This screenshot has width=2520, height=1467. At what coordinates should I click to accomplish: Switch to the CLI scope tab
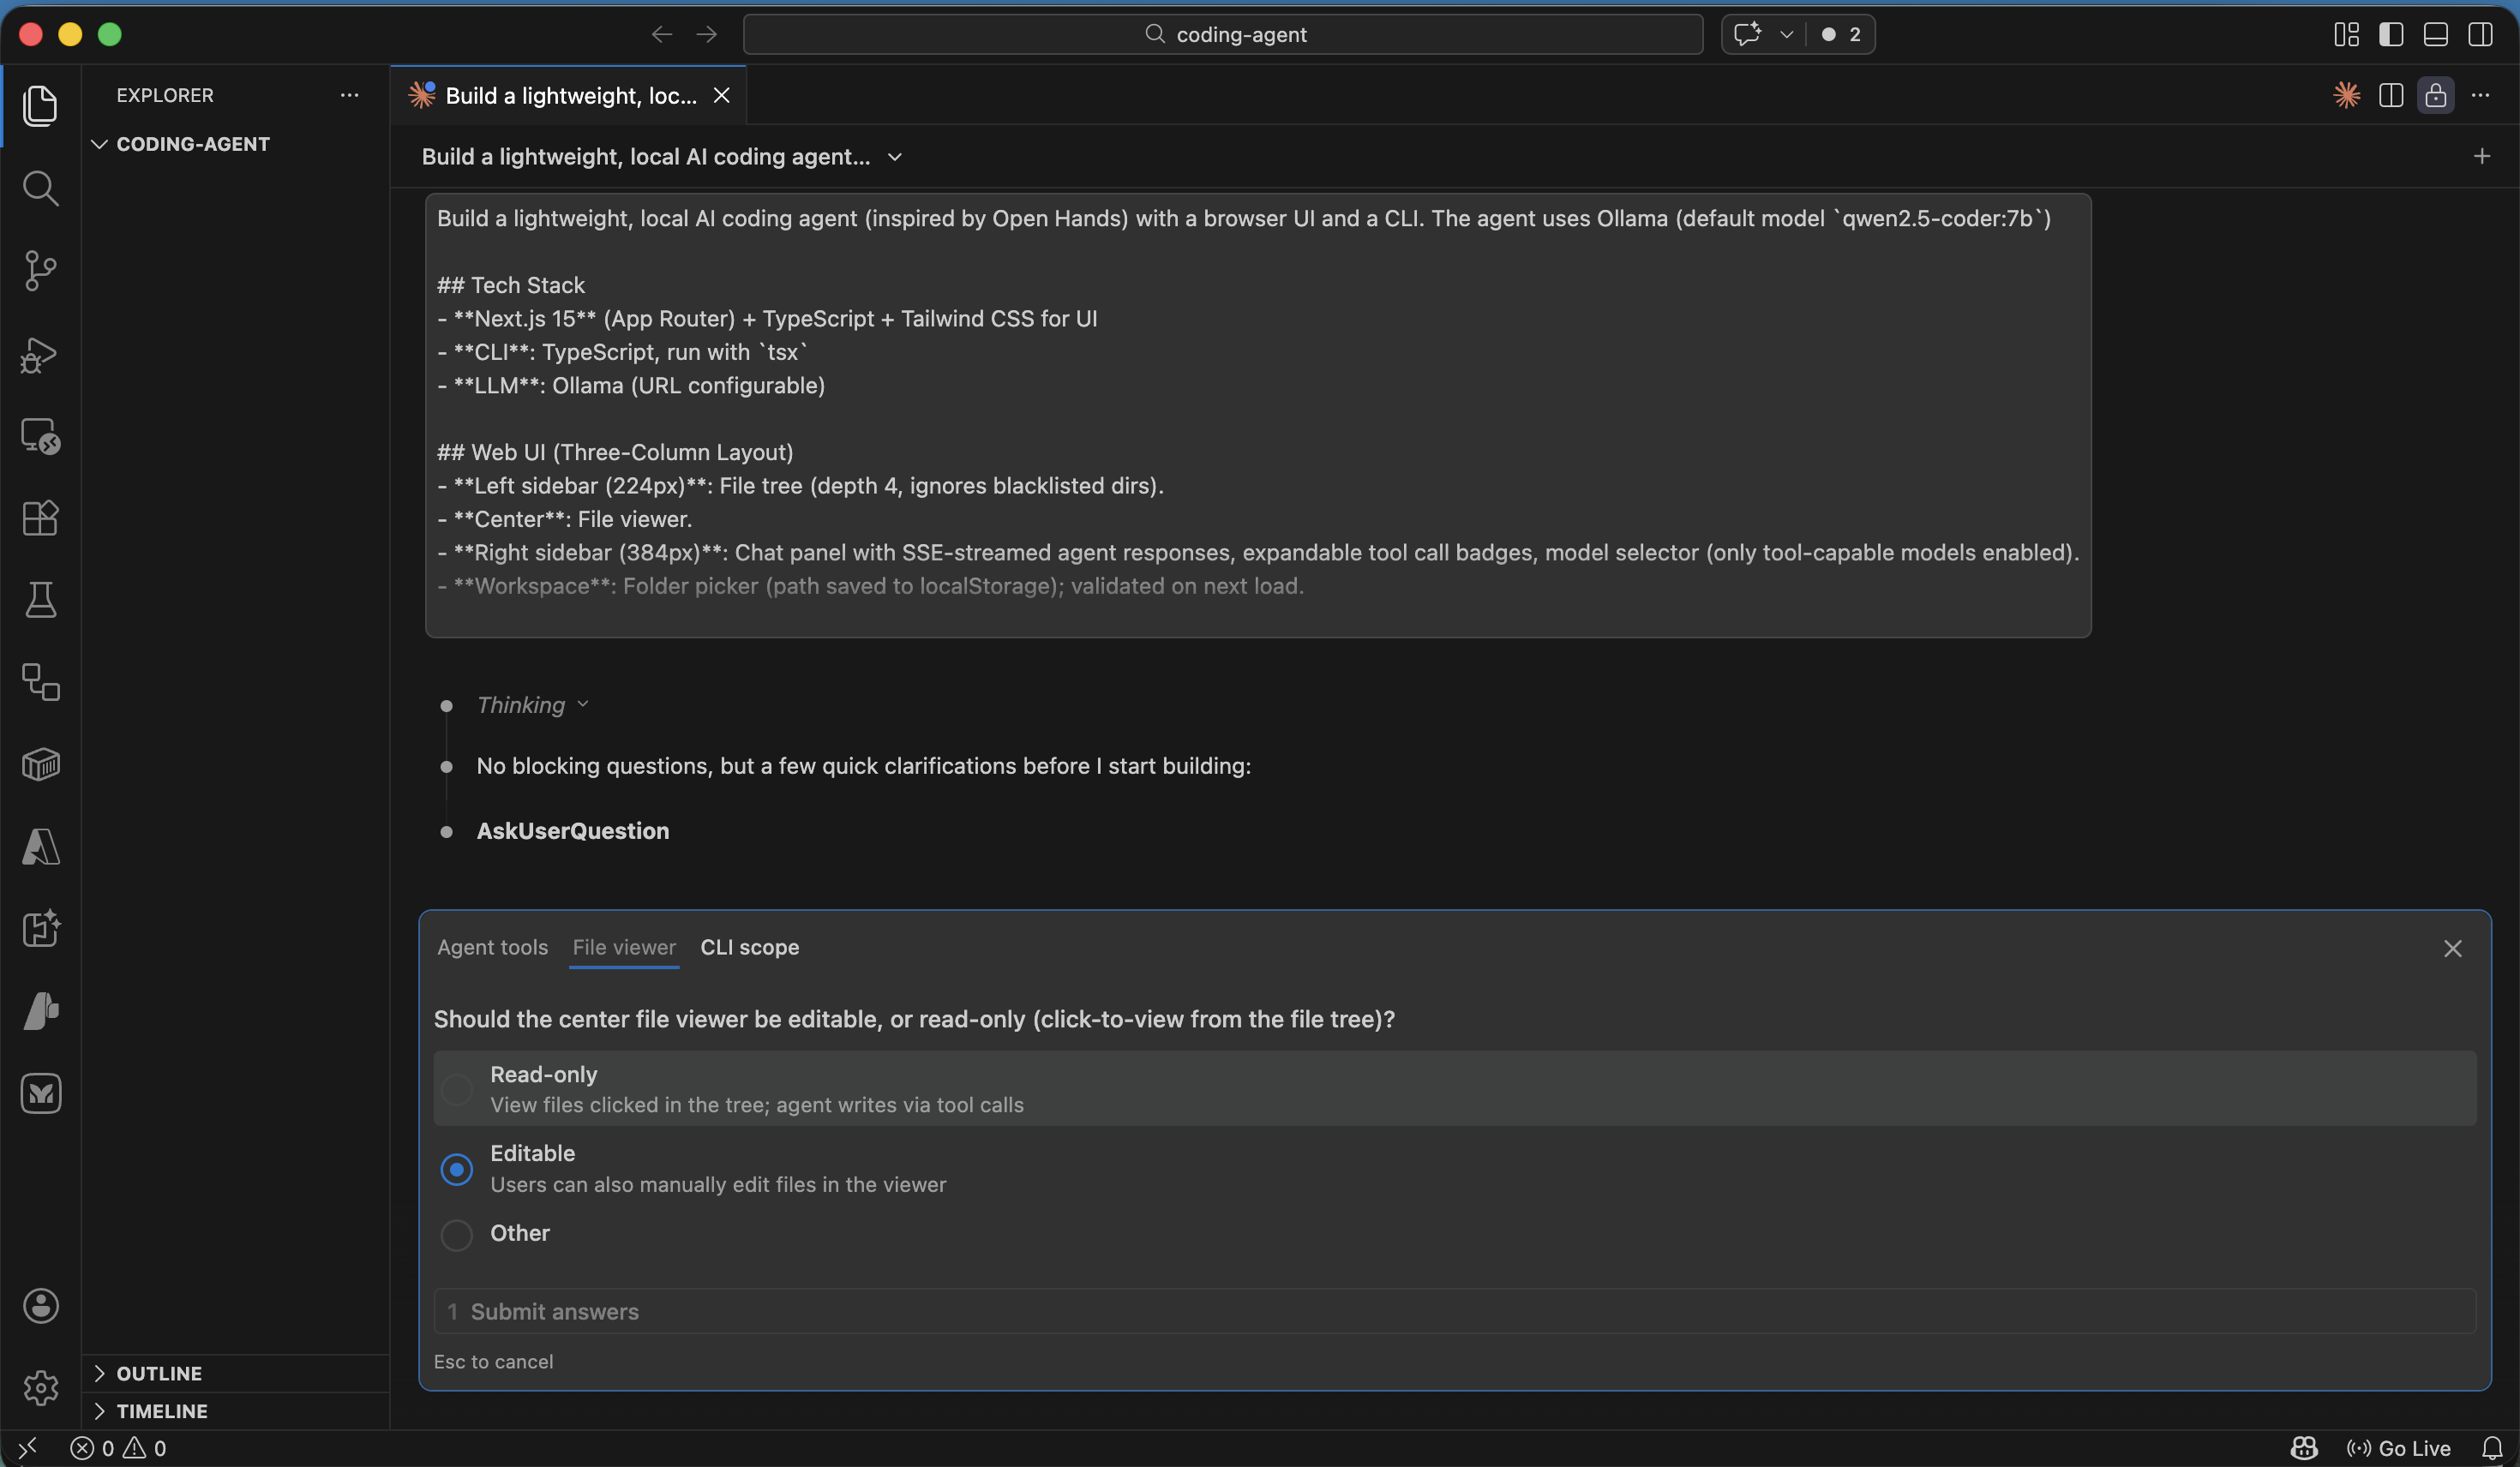[x=749, y=947]
